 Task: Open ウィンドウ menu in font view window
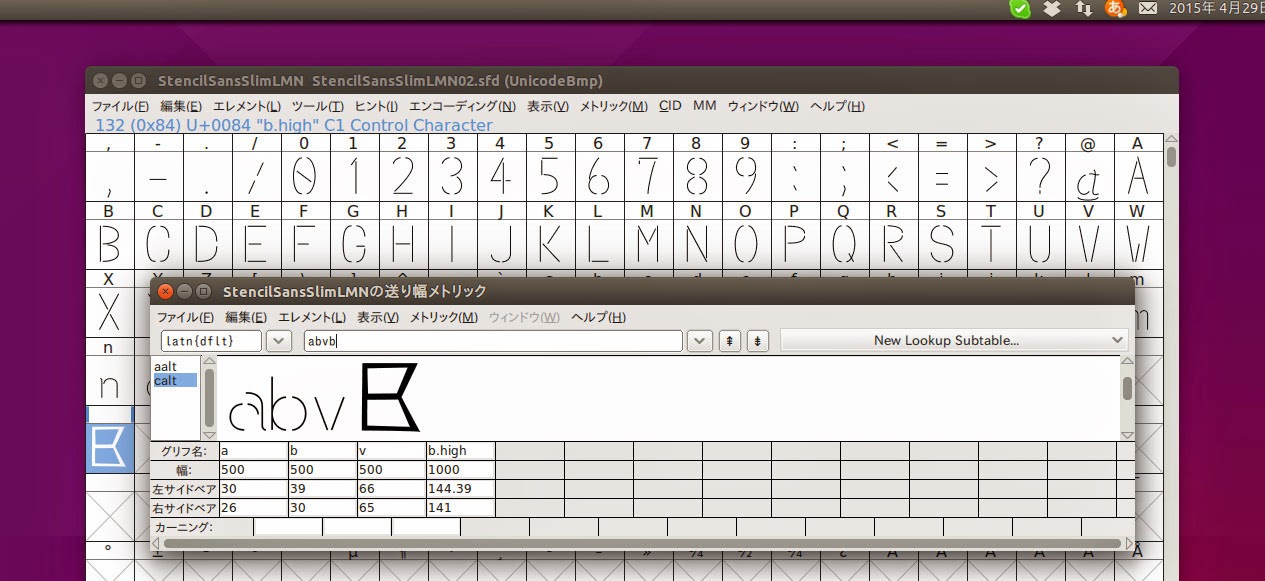click(x=763, y=106)
